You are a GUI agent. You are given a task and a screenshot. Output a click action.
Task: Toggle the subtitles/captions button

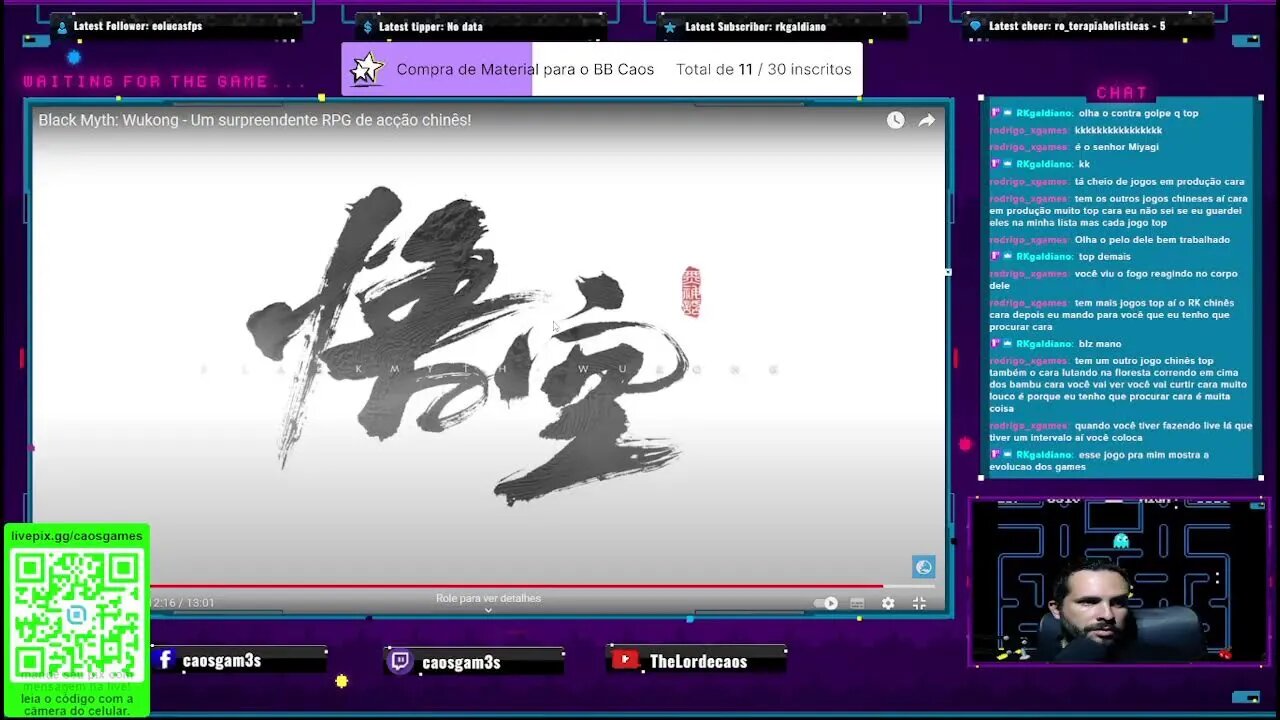pyautogui.click(x=857, y=603)
